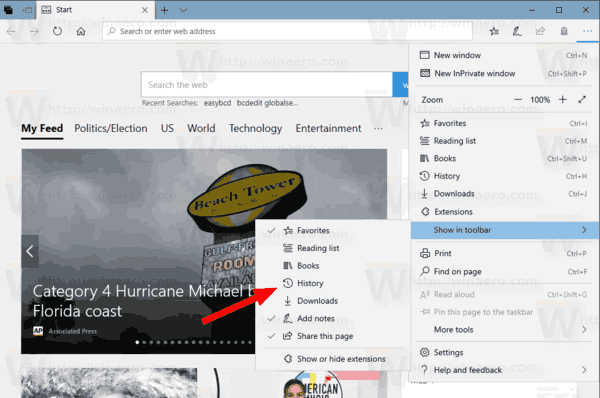Viewport: 600px width, 398px height.
Task: Select the My Feed tab
Action: coord(42,128)
